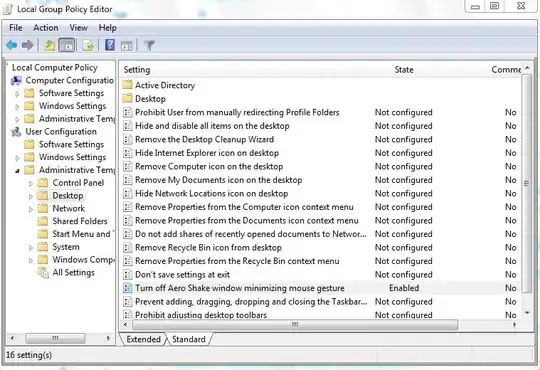Open Help via the question mark icon

(x=110, y=45)
